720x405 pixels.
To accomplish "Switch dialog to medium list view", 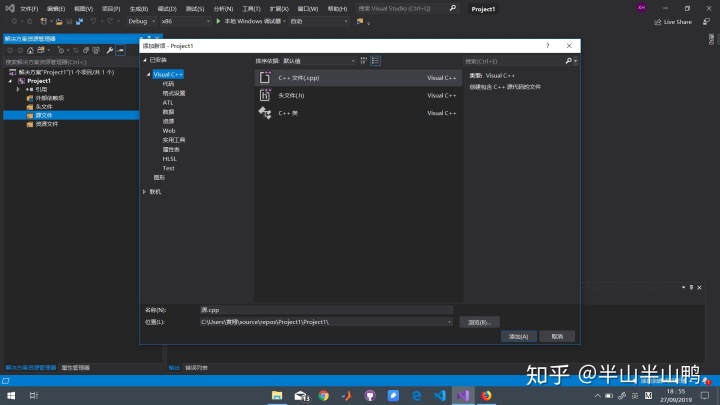I will pyautogui.click(x=375, y=61).
